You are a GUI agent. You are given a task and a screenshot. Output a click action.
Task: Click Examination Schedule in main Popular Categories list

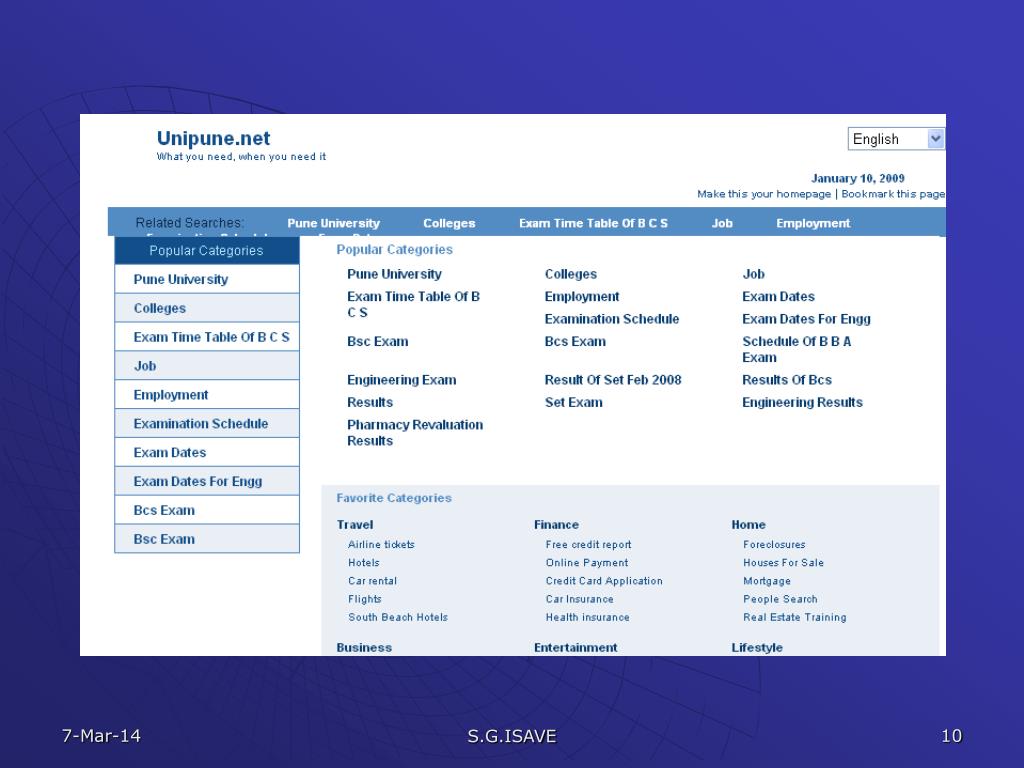[612, 319]
